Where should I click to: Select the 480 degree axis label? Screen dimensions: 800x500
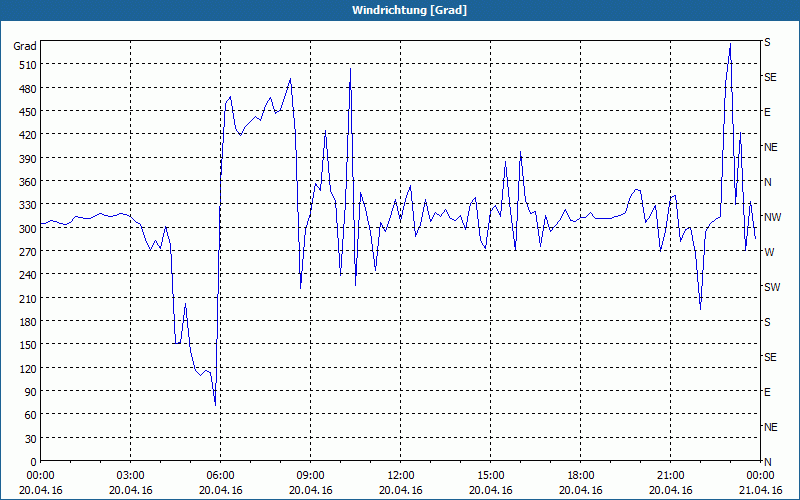pyautogui.click(x=28, y=89)
